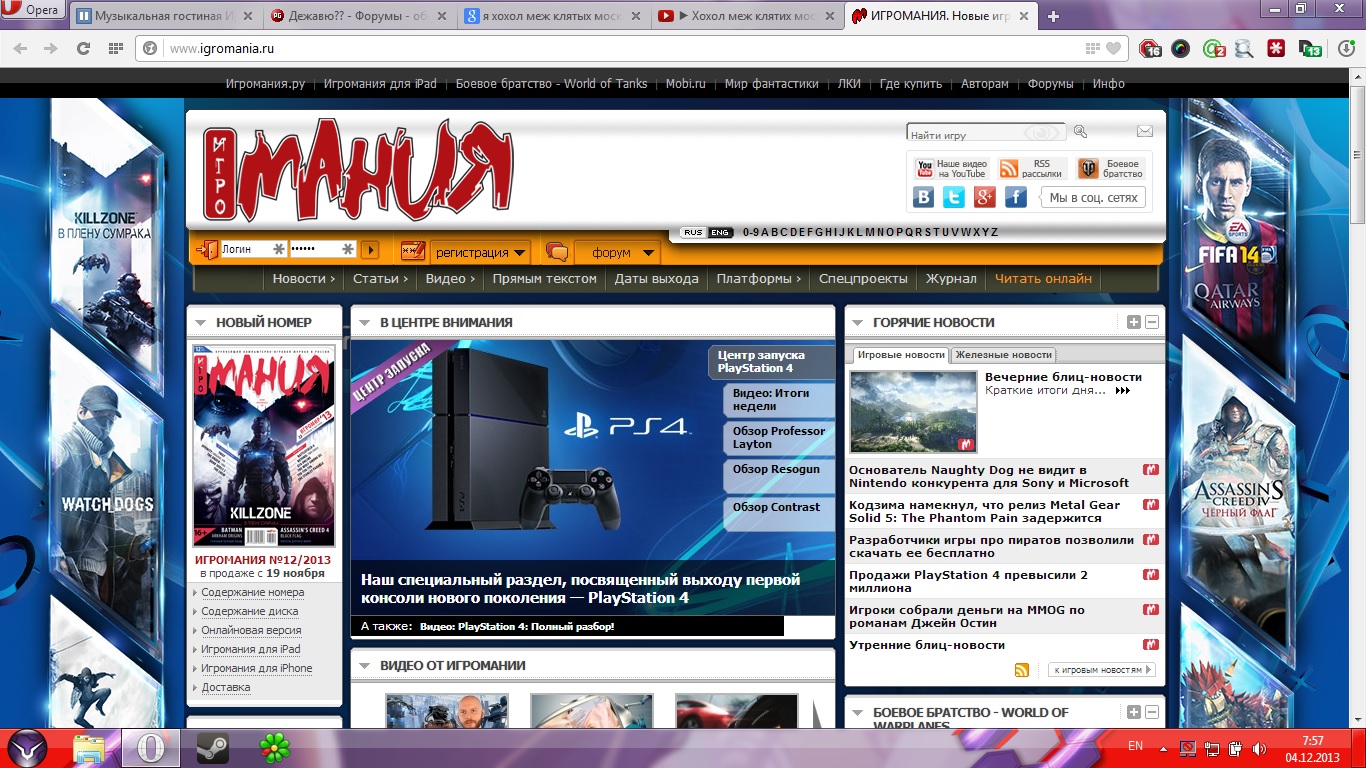This screenshot has height=768, width=1366.
Task: Click the volume speaker tray icon
Action: [x=1260, y=748]
